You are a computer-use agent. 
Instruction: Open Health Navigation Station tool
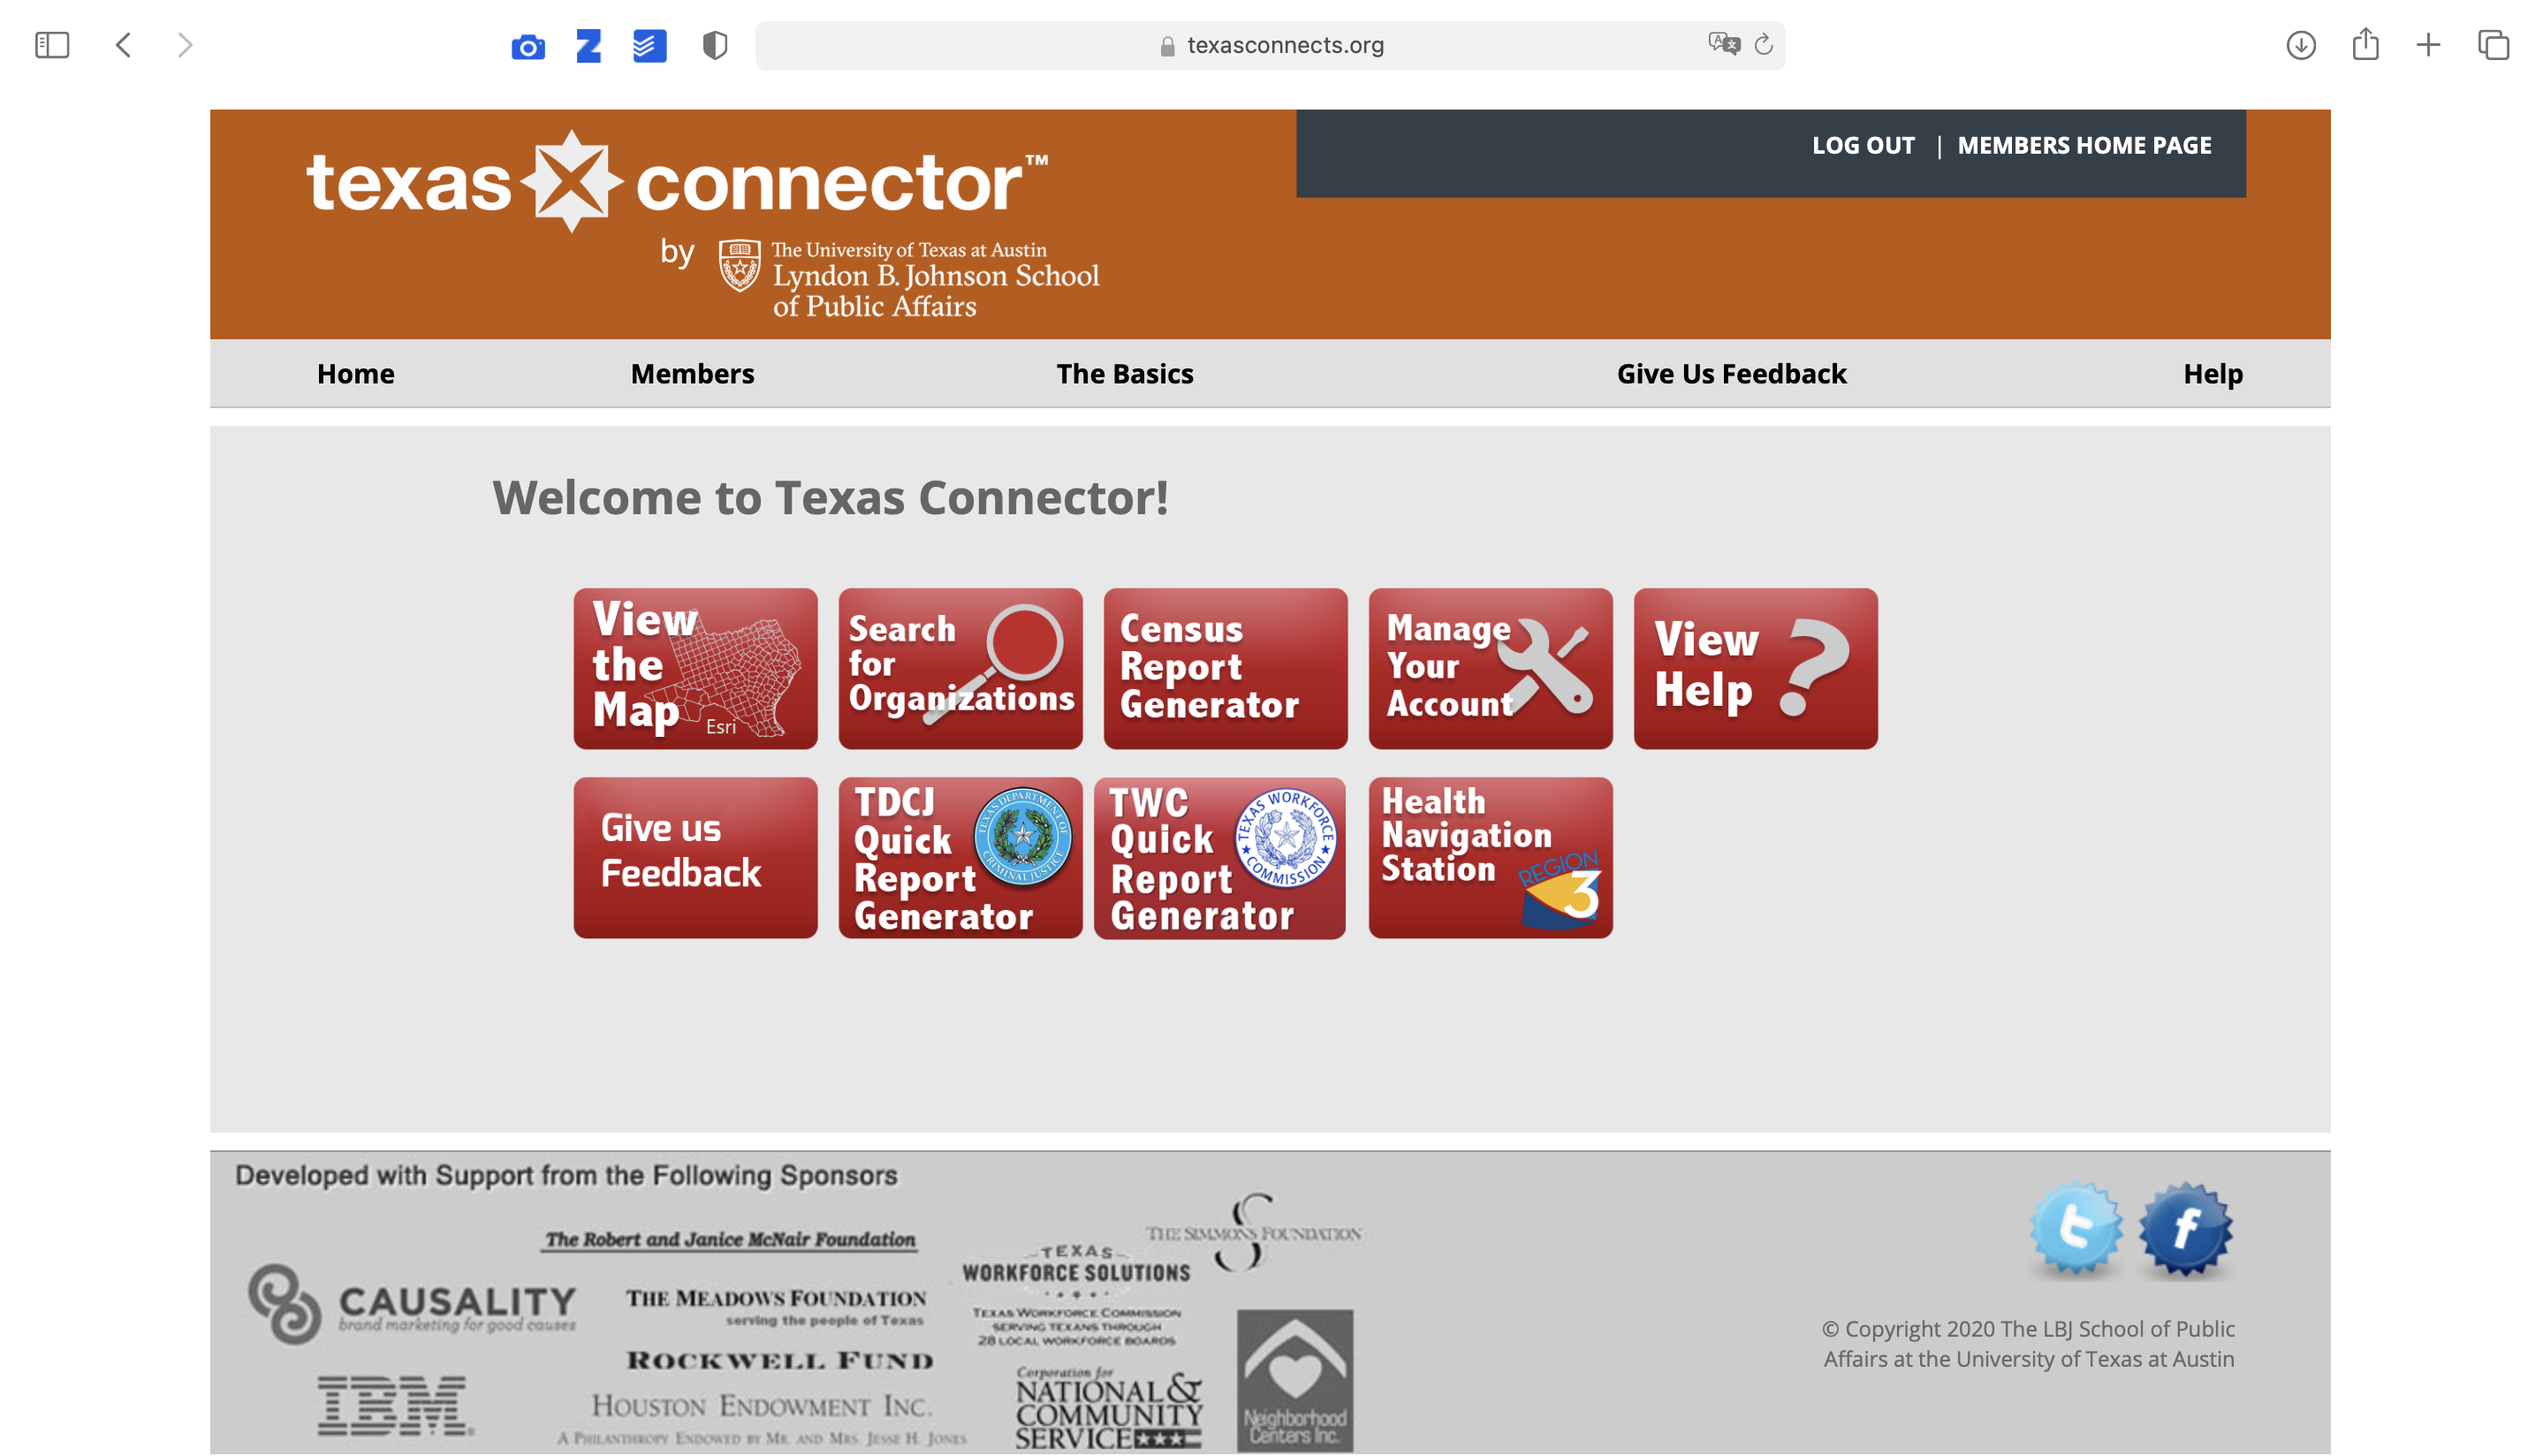point(1490,857)
